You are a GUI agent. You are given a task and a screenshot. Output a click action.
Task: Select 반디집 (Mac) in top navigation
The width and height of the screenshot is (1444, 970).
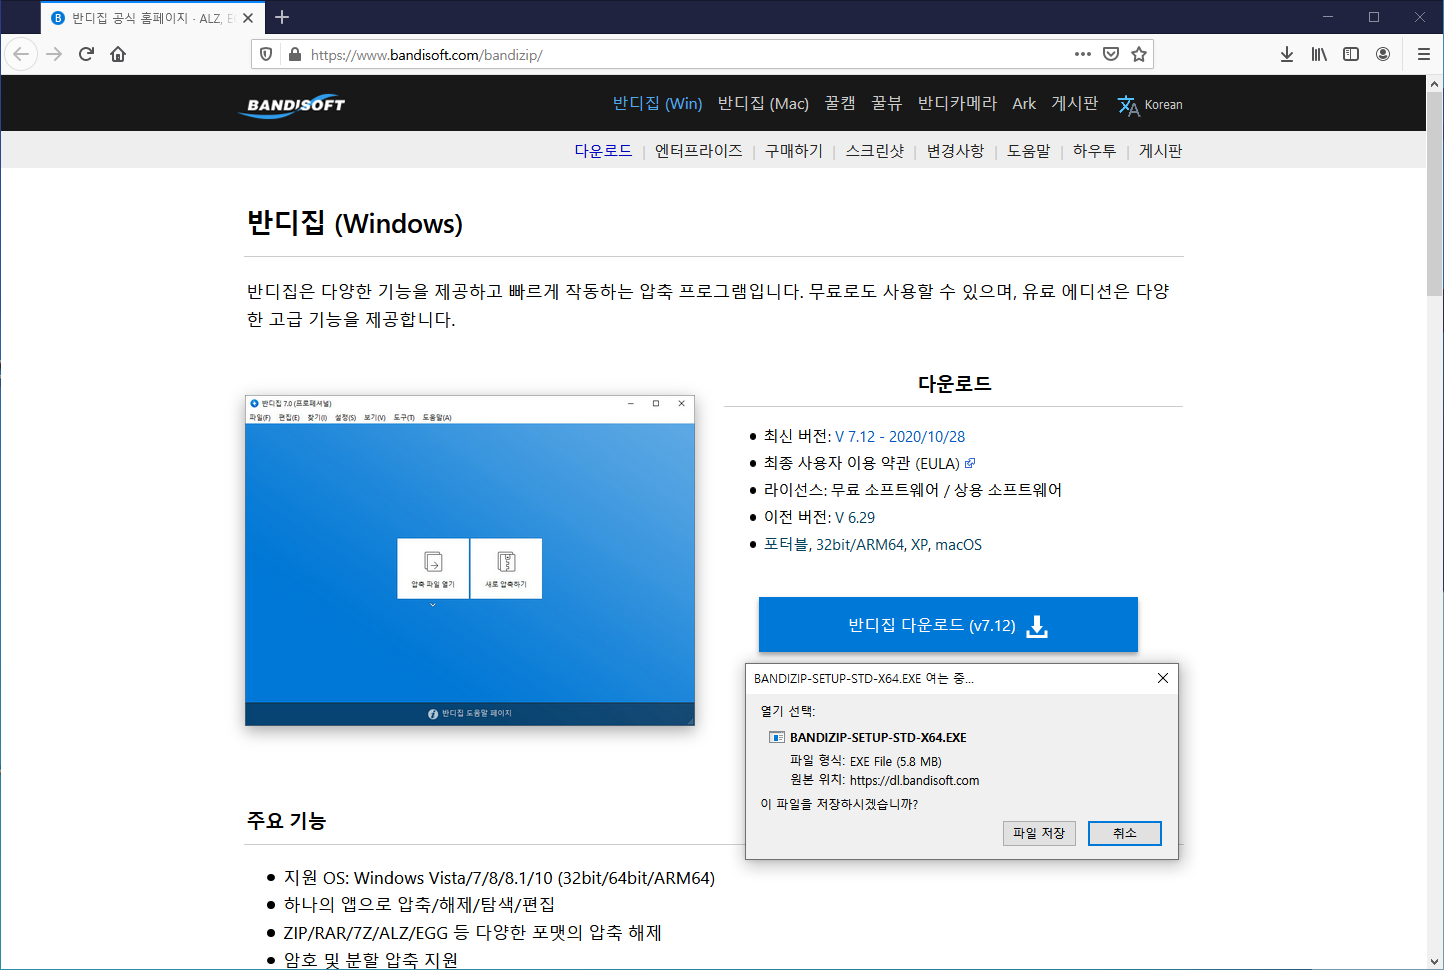point(763,103)
